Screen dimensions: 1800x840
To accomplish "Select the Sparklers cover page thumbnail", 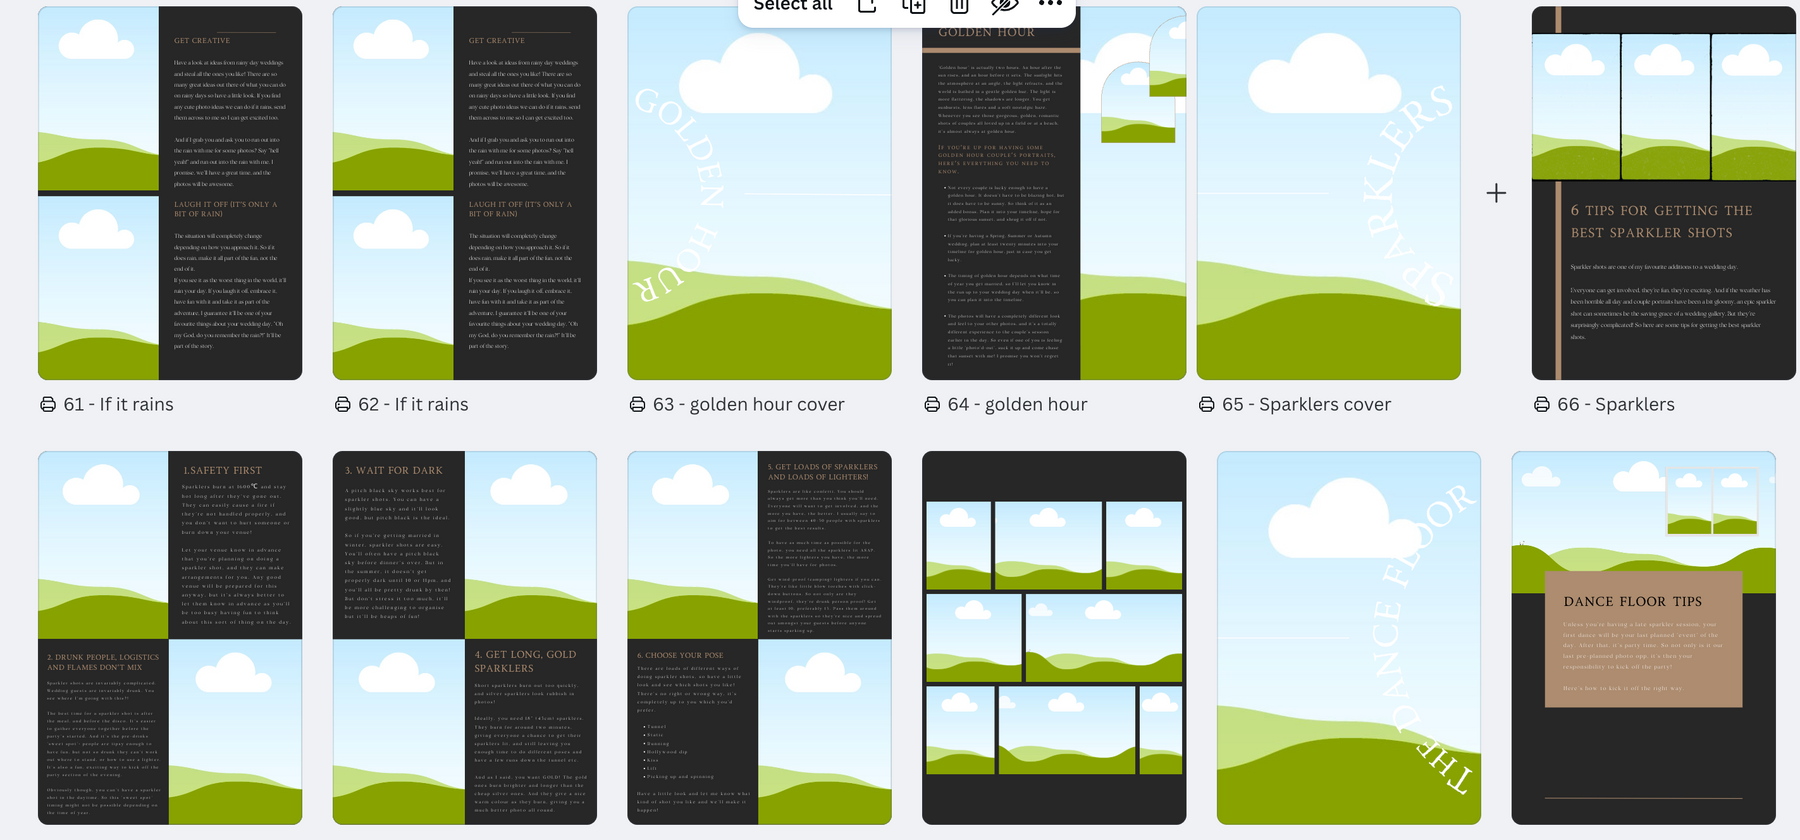I will (1328, 193).
